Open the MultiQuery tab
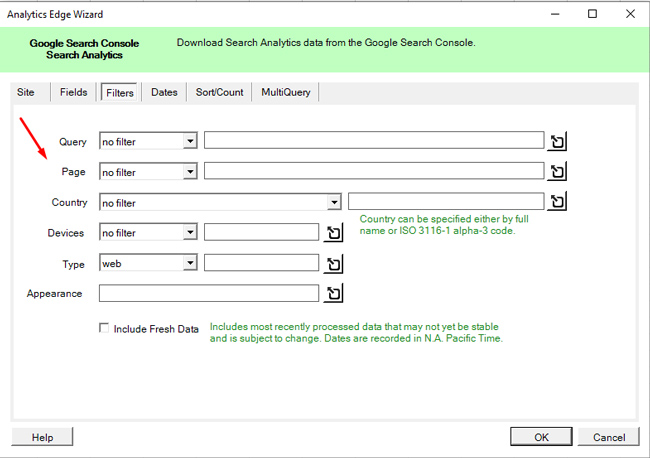650x458 pixels. click(286, 92)
